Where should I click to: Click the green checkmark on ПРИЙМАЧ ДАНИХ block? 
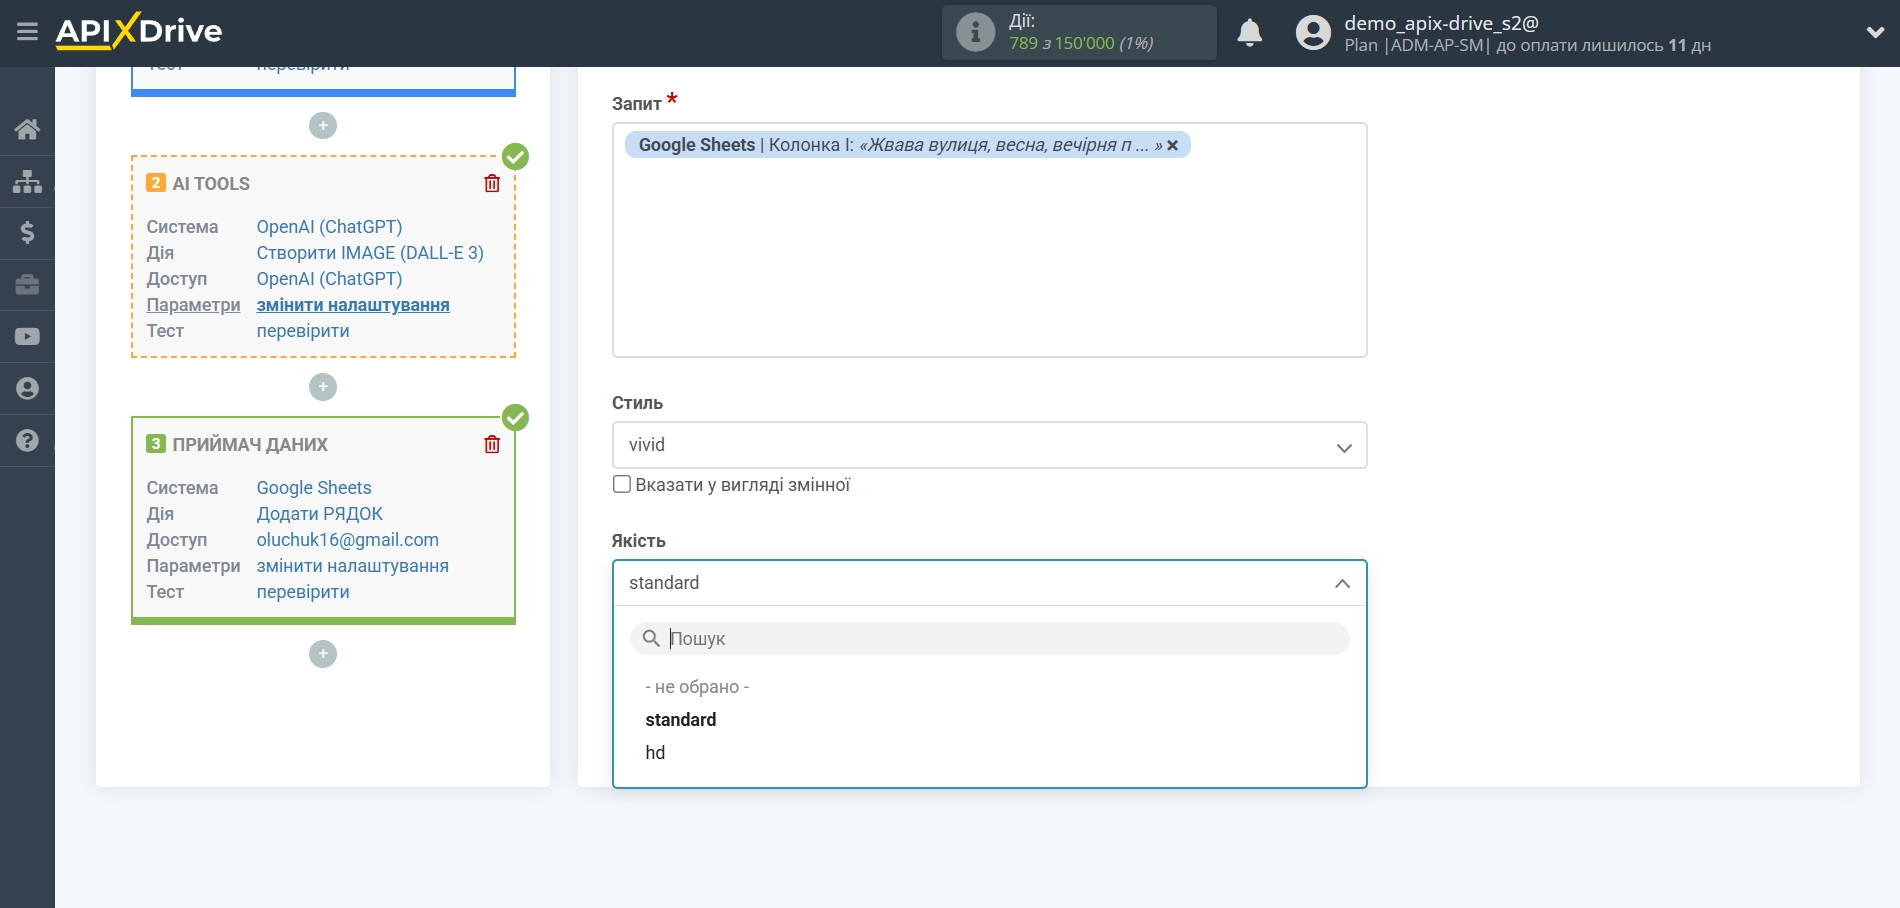point(515,418)
